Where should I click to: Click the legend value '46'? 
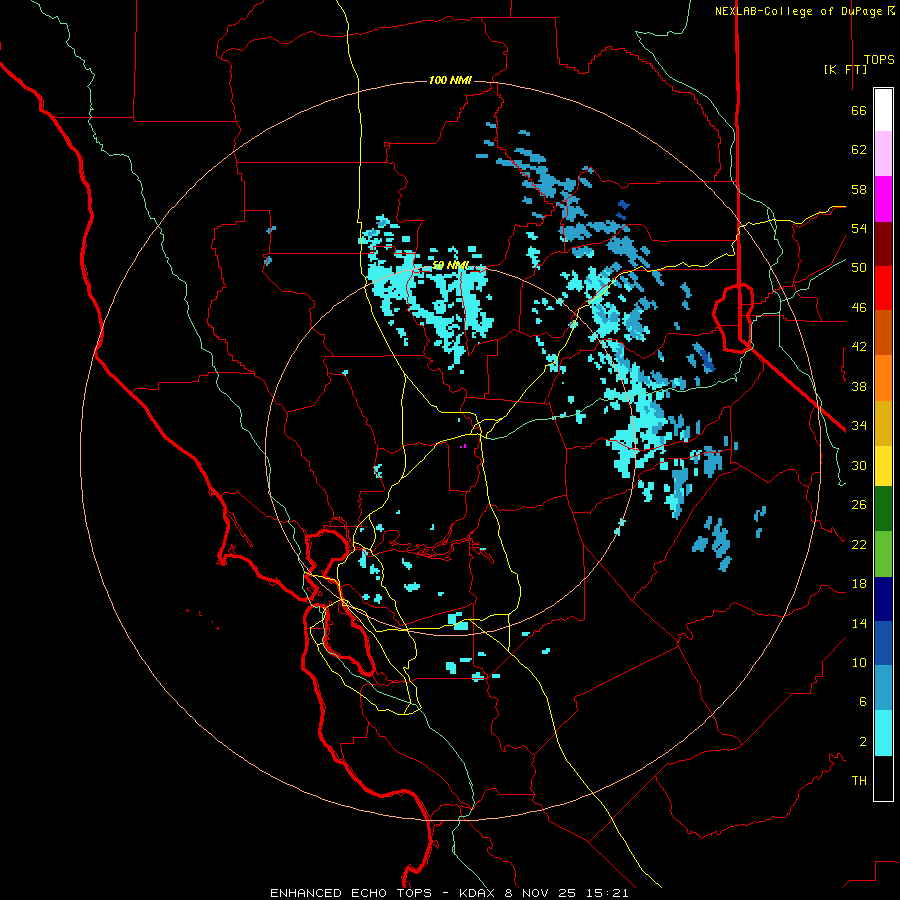click(859, 307)
